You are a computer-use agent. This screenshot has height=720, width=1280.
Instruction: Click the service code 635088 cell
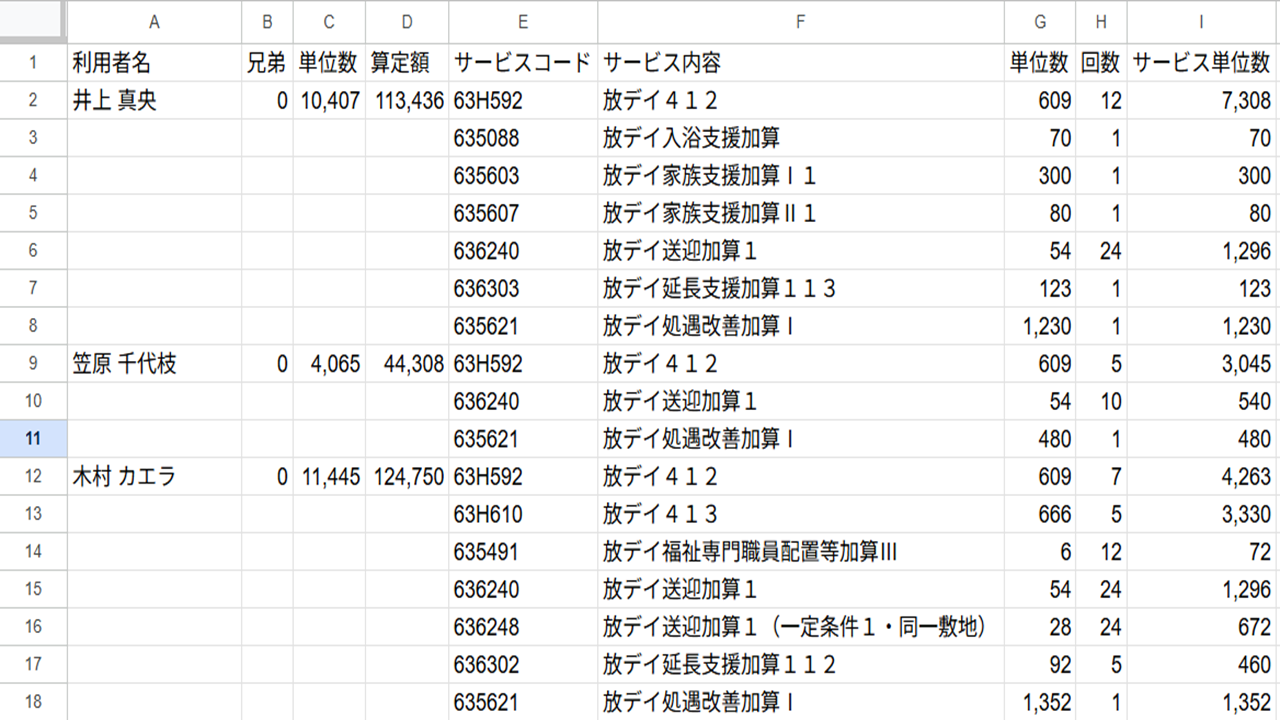(523, 138)
